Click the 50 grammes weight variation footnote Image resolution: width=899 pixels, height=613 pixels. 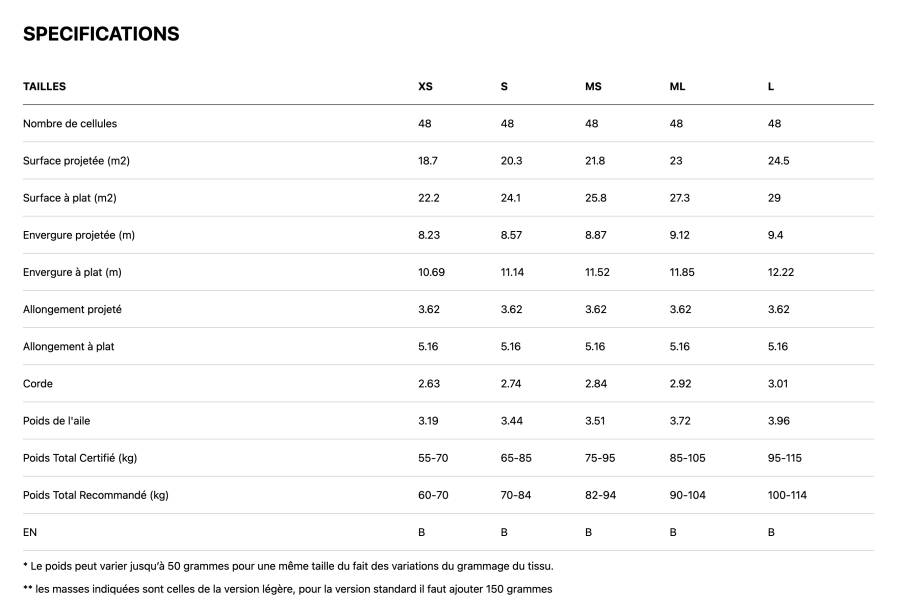(288, 566)
